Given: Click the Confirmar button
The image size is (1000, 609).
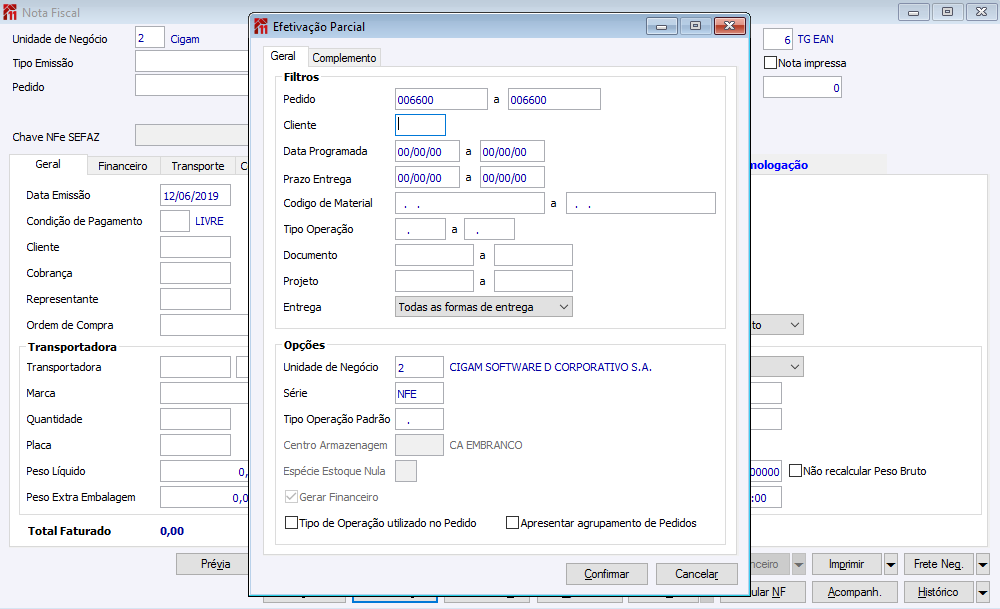Looking at the screenshot, I should (x=607, y=574).
